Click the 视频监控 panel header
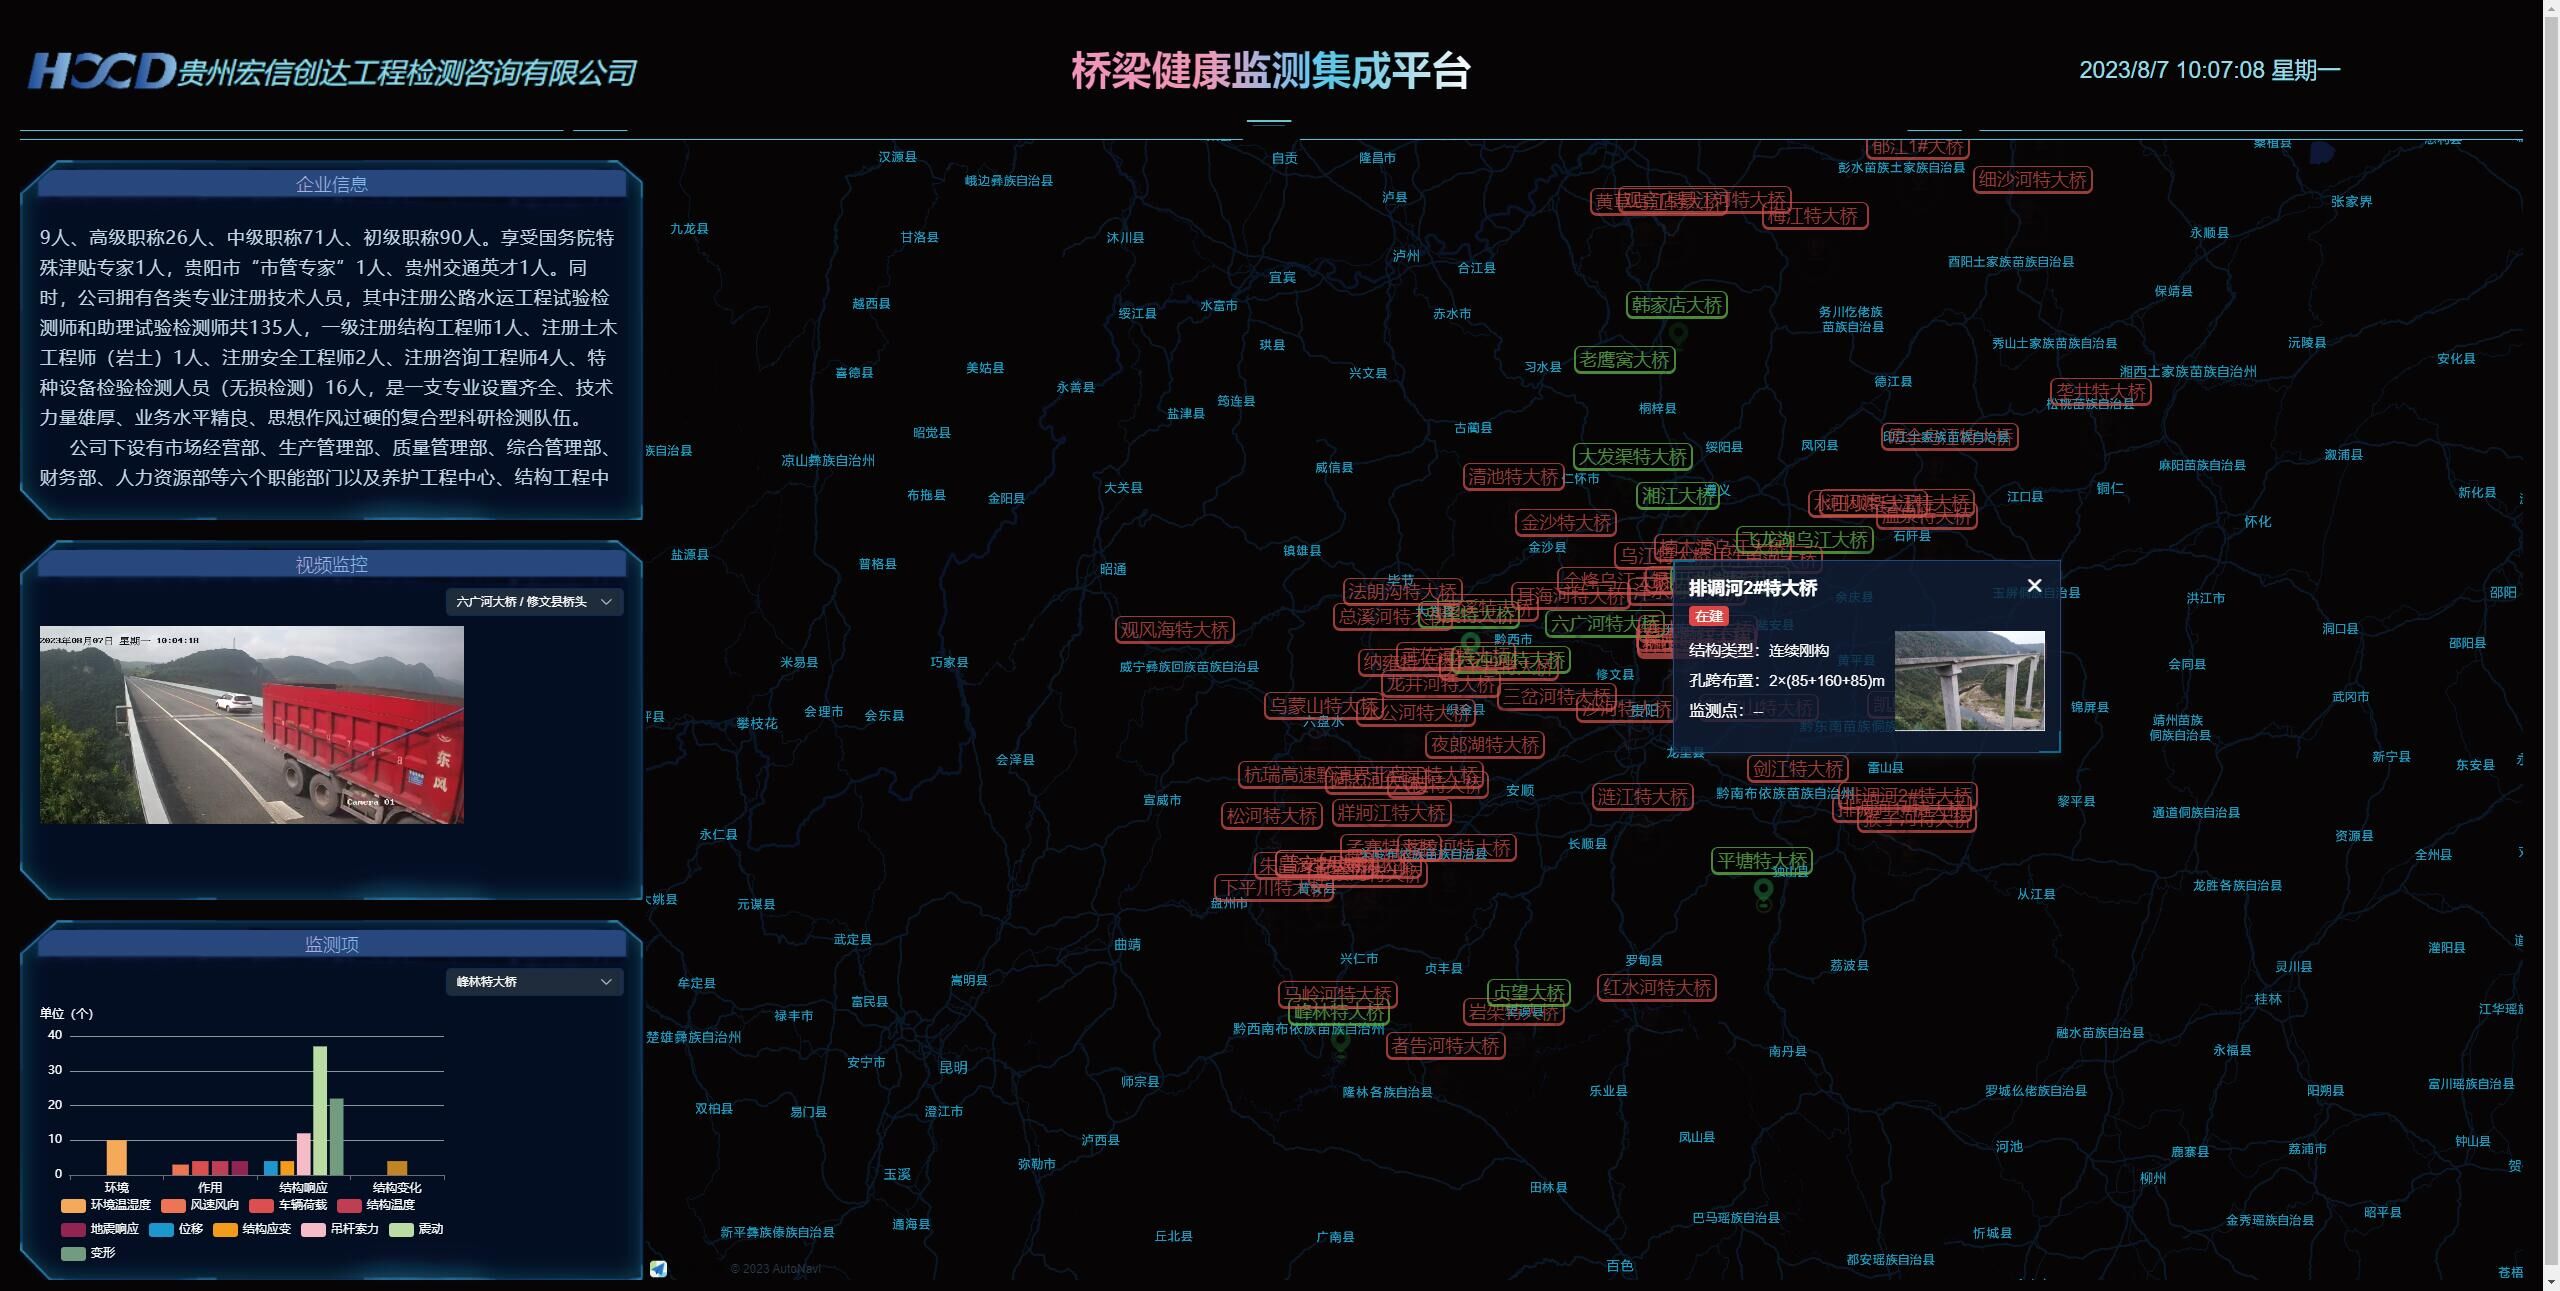The width and height of the screenshot is (2560, 1291). [331, 565]
